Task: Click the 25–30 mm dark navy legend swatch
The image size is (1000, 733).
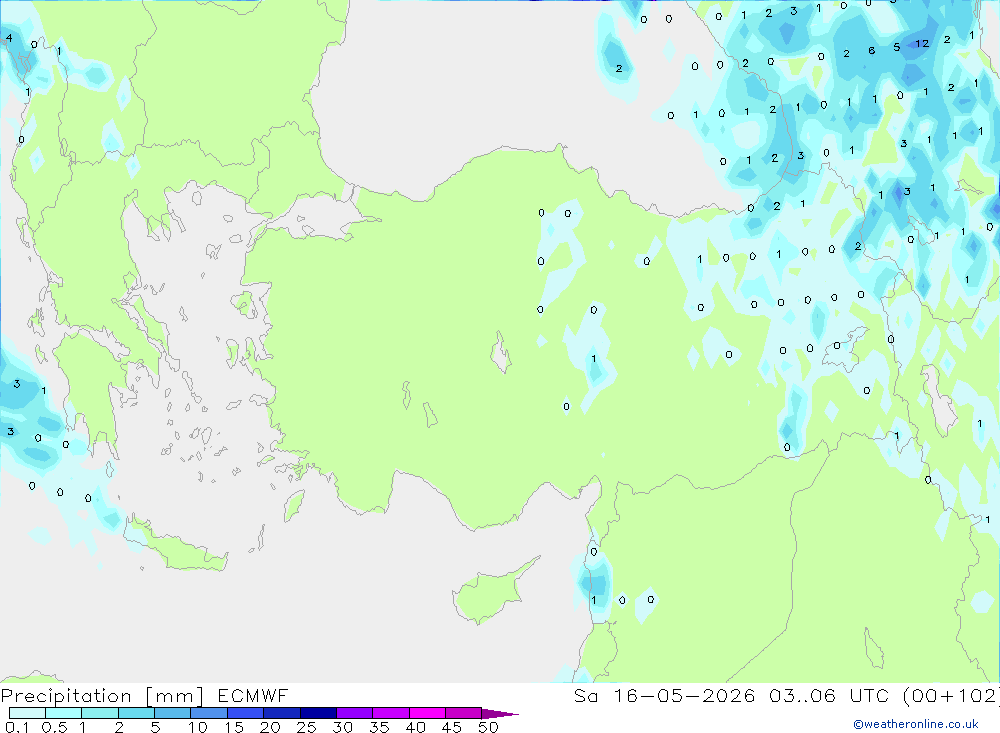Action: [x=318, y=713]
